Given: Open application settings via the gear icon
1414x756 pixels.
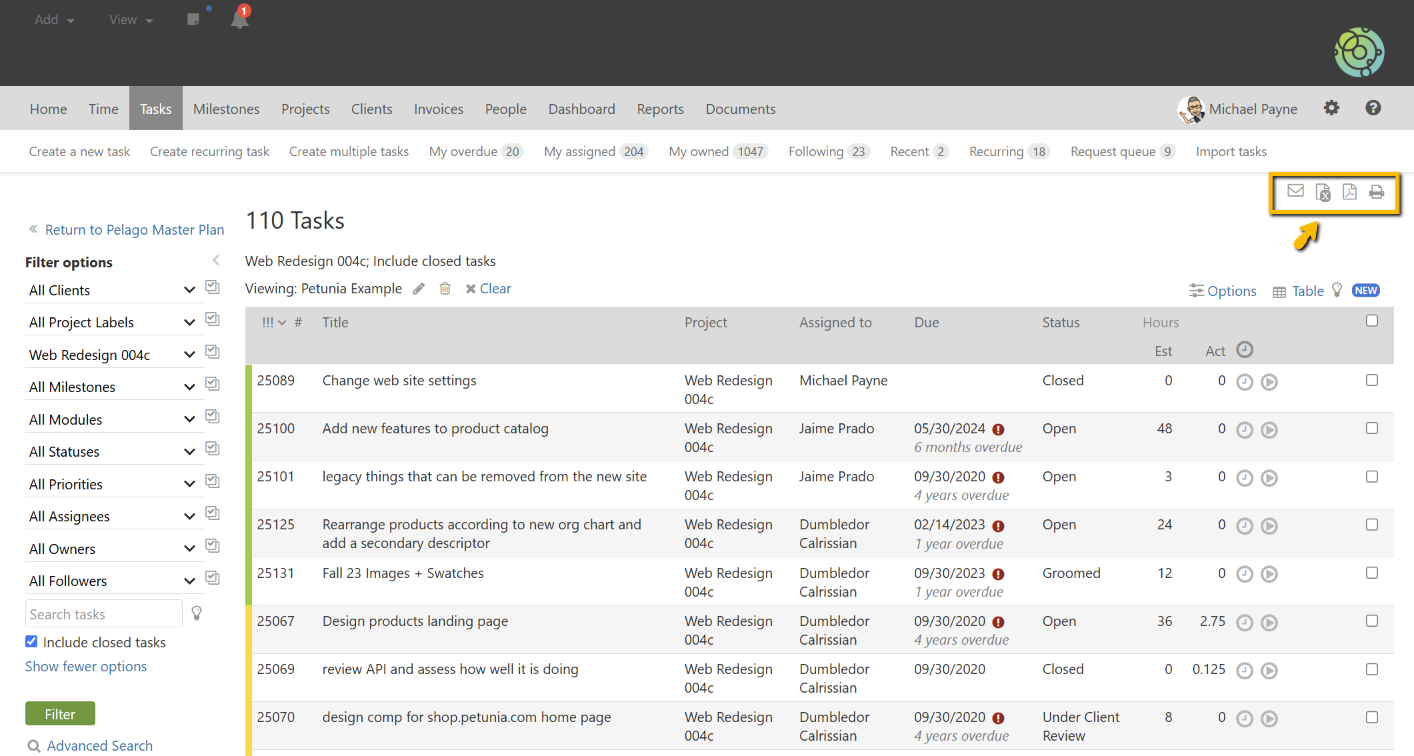Looking at the screenshot, I should click(1331, 108).
